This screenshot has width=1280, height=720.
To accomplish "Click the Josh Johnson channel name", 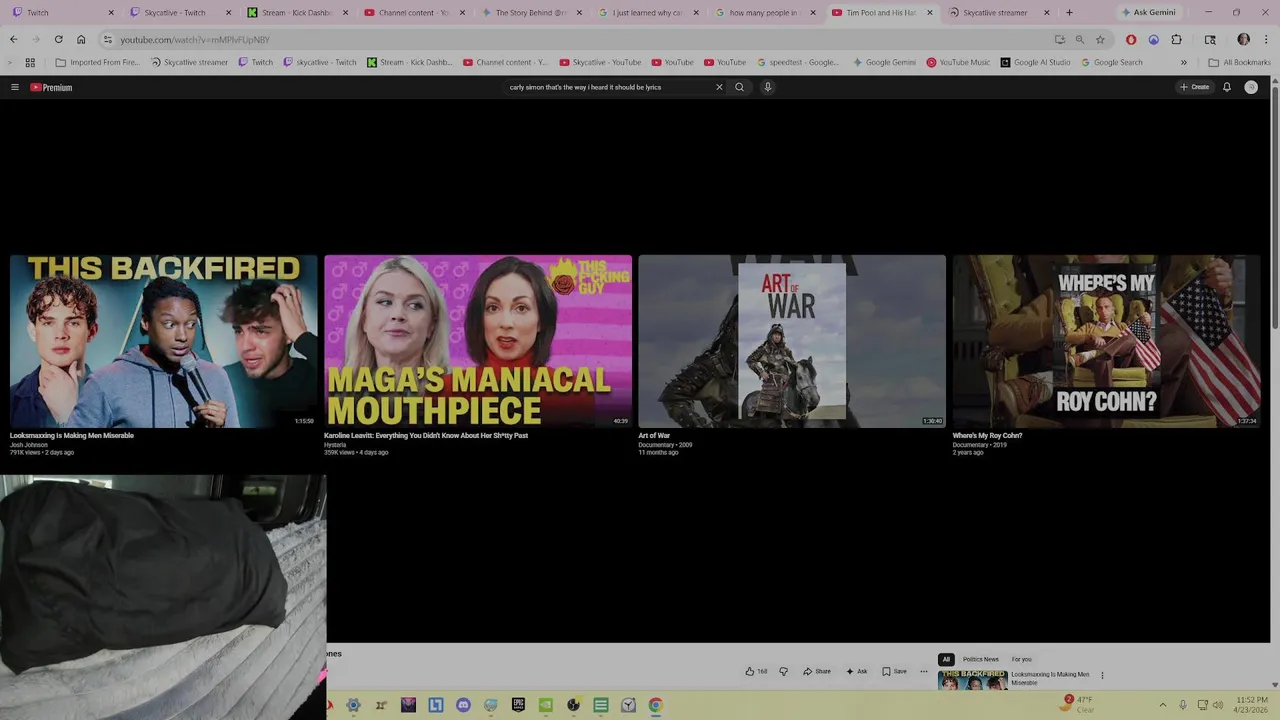I will (x=29, y=444).
